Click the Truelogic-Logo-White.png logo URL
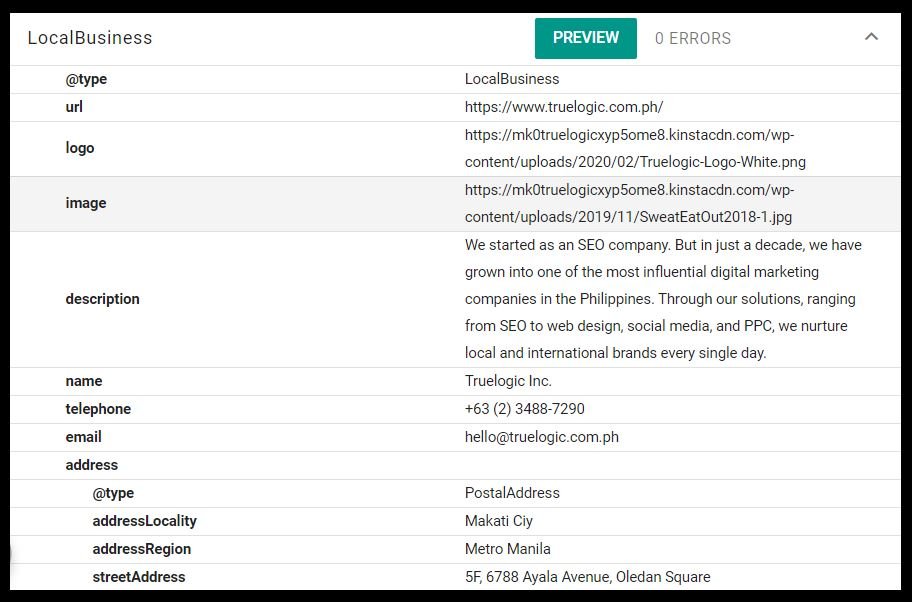The image size is (912, 602). point(635,148)
